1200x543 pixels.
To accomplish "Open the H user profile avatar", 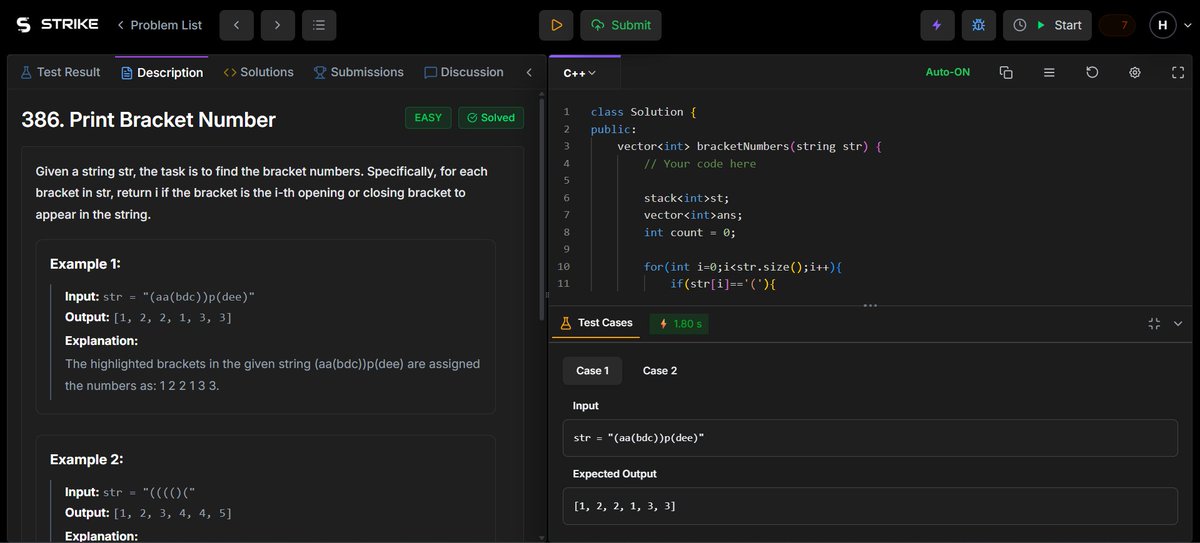I will pyautogui.click(x=1162, y=25).
